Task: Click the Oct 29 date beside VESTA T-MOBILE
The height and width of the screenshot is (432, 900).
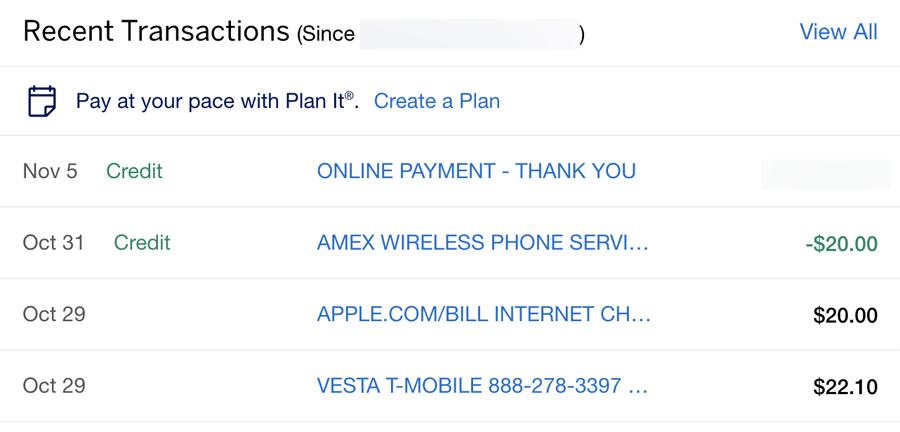Action: pyautogui.click(x=54, y=386)
